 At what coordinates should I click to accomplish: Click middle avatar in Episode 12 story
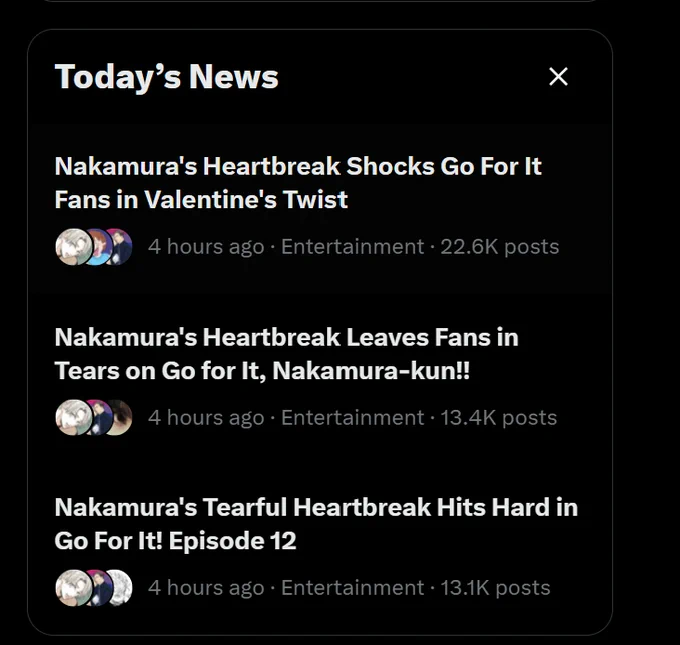(x=99, y=588)
